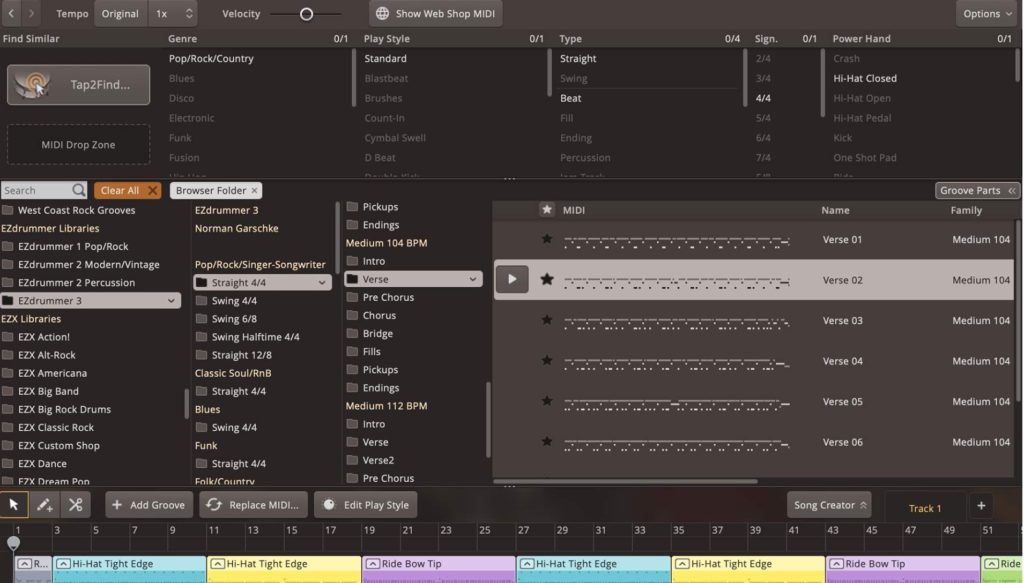The height and width of the screenshot is (583, 1024).
Task: Open the Options dropdown
Action: tap(987, 13)
